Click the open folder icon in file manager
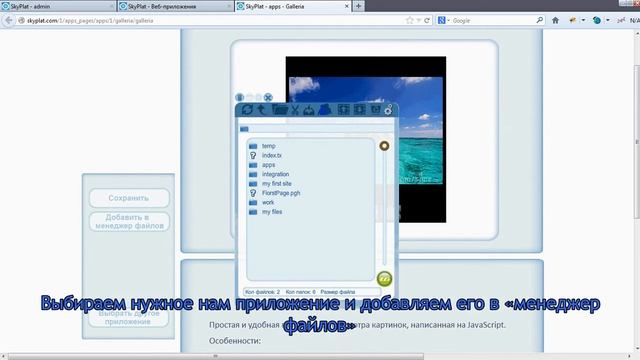640x360 pixels. (280, 109)
